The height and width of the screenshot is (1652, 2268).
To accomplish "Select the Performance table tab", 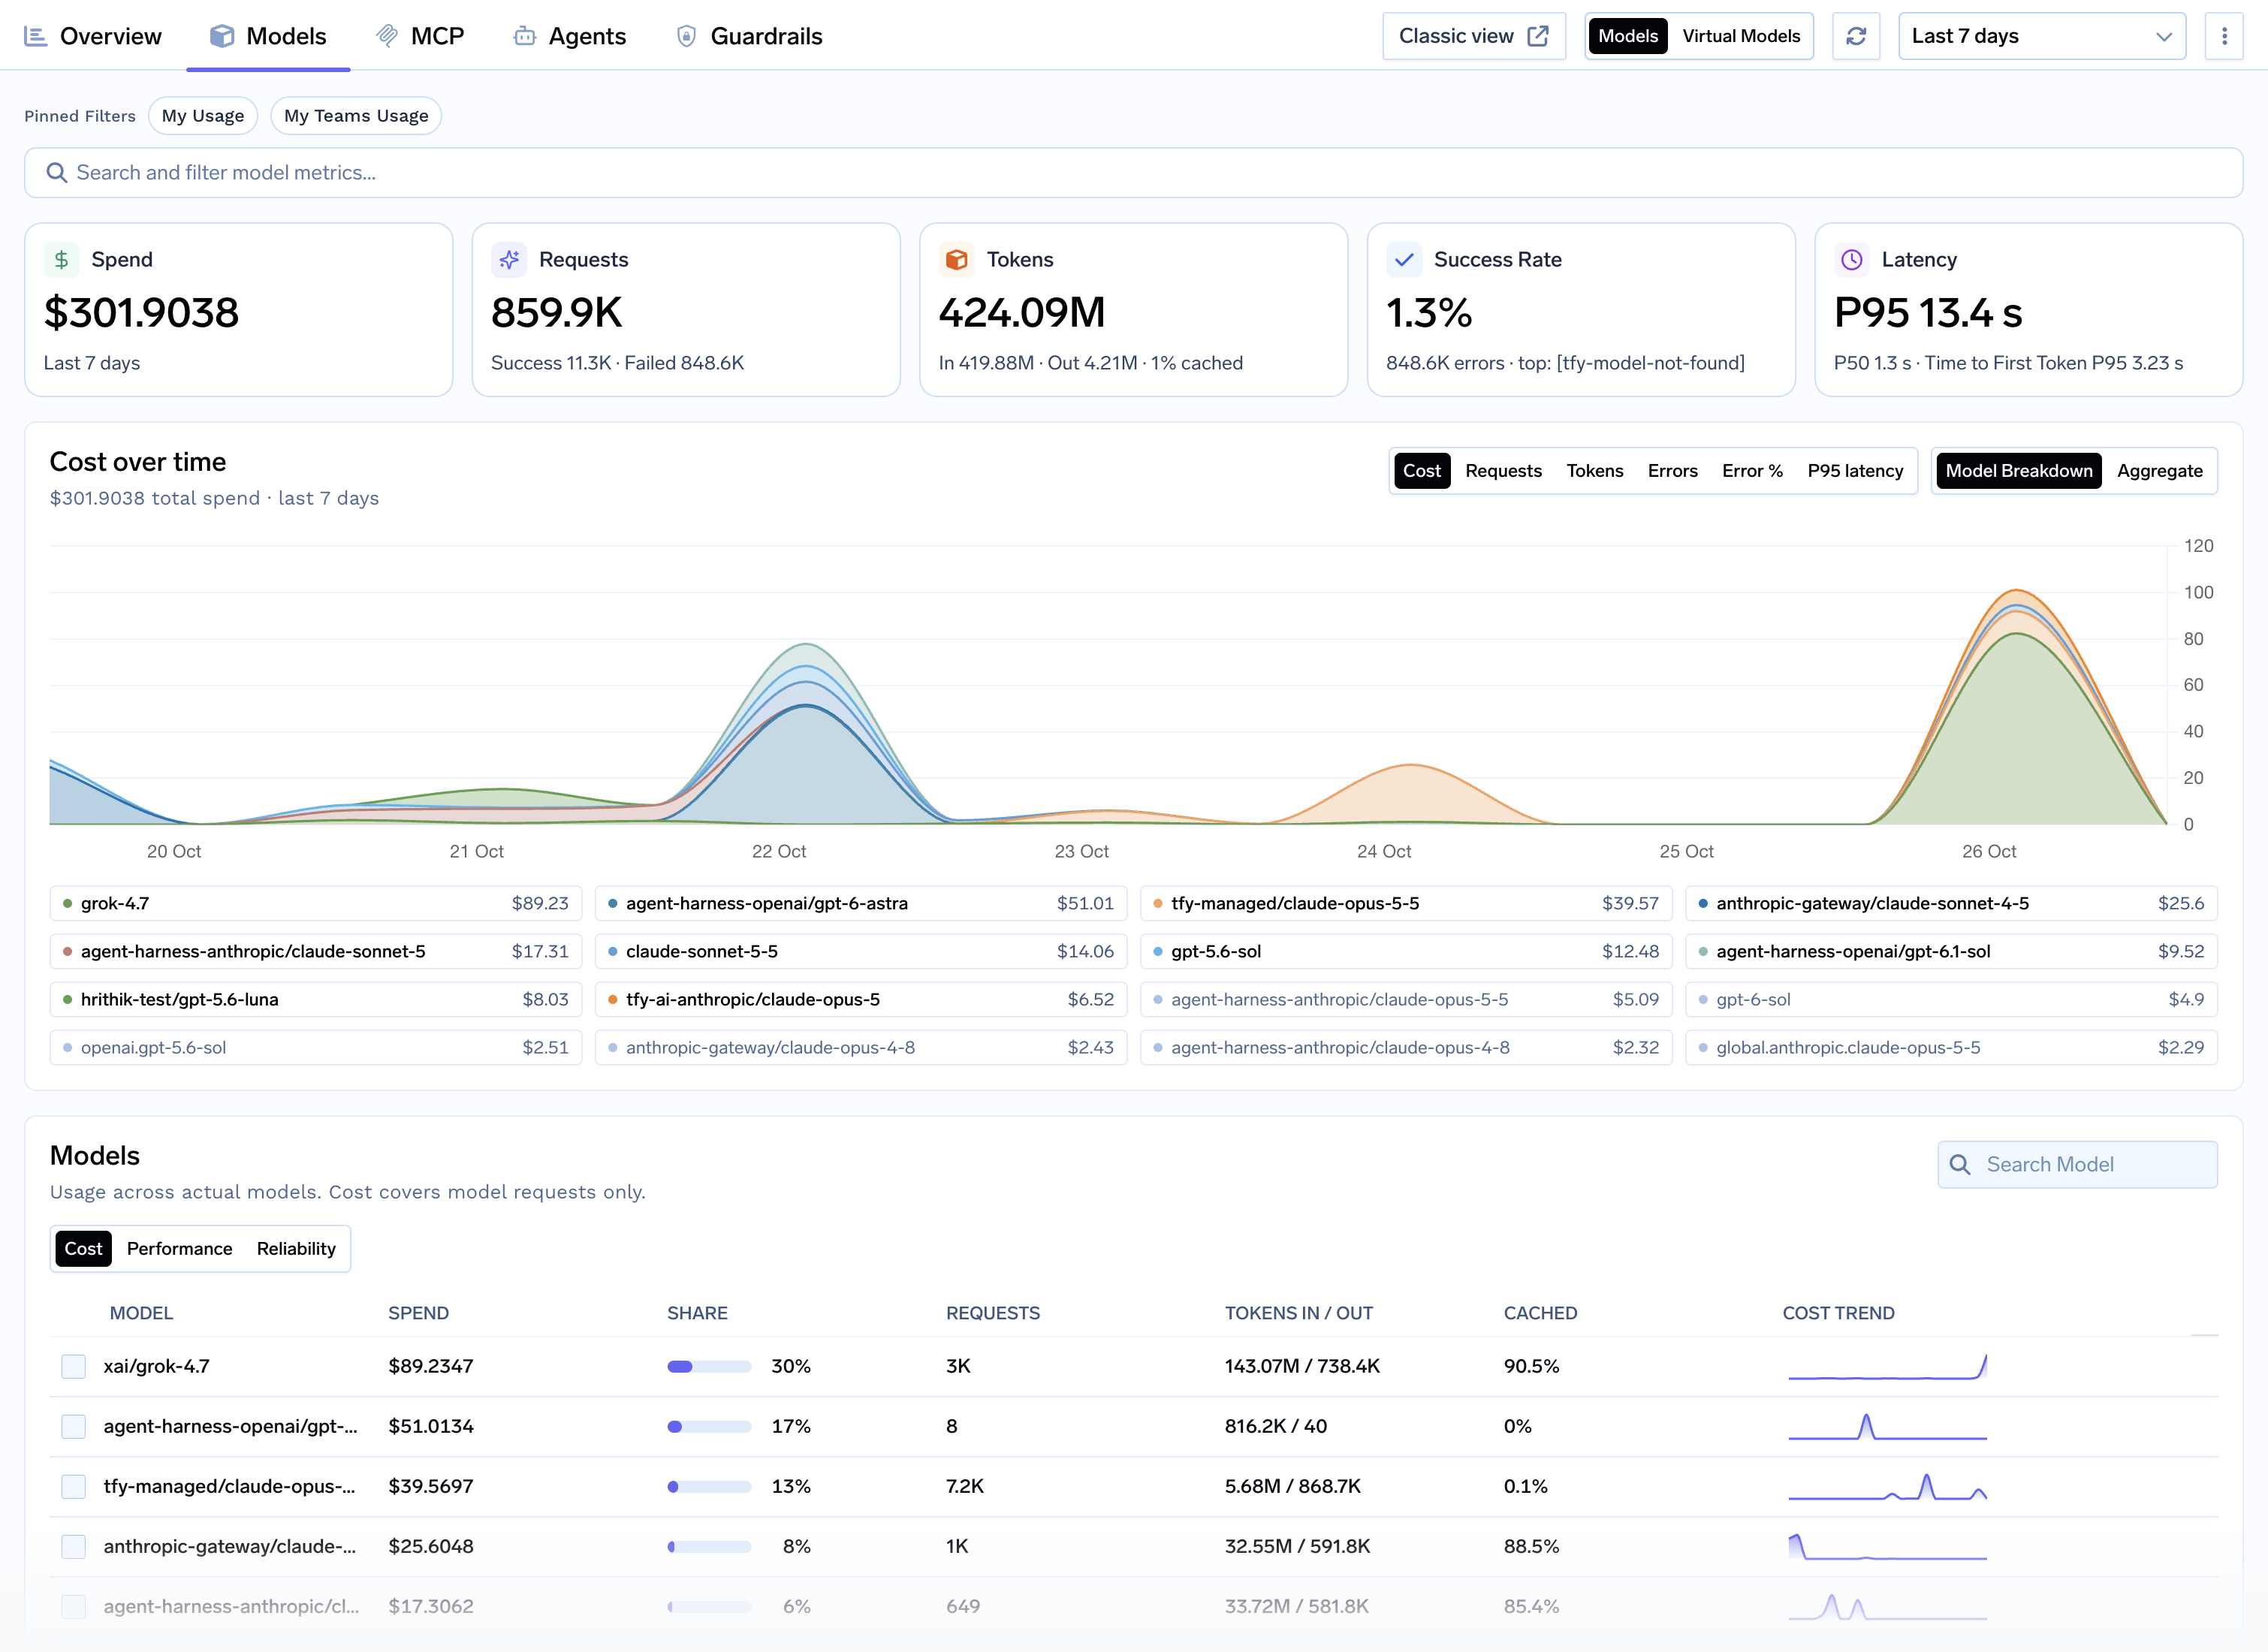I will [x=179, y=1249].
